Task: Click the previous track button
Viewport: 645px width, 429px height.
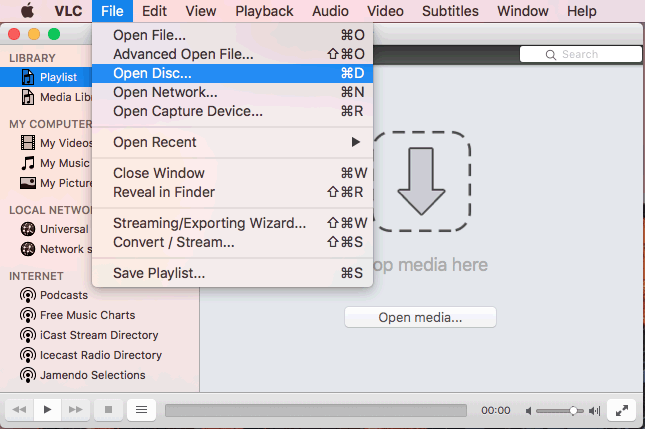Action: coord(19,410)
